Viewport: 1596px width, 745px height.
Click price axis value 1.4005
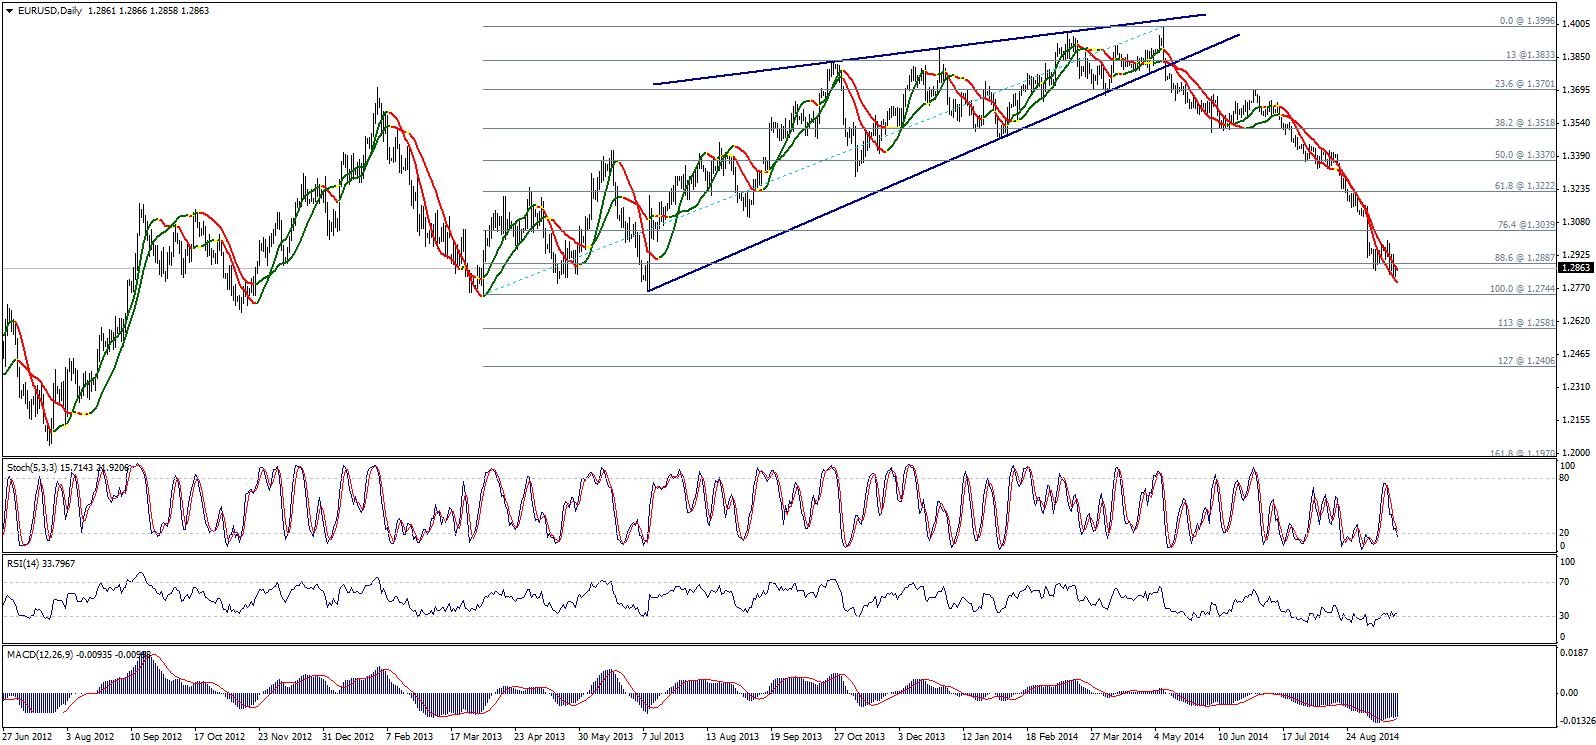pos(1576,25)
